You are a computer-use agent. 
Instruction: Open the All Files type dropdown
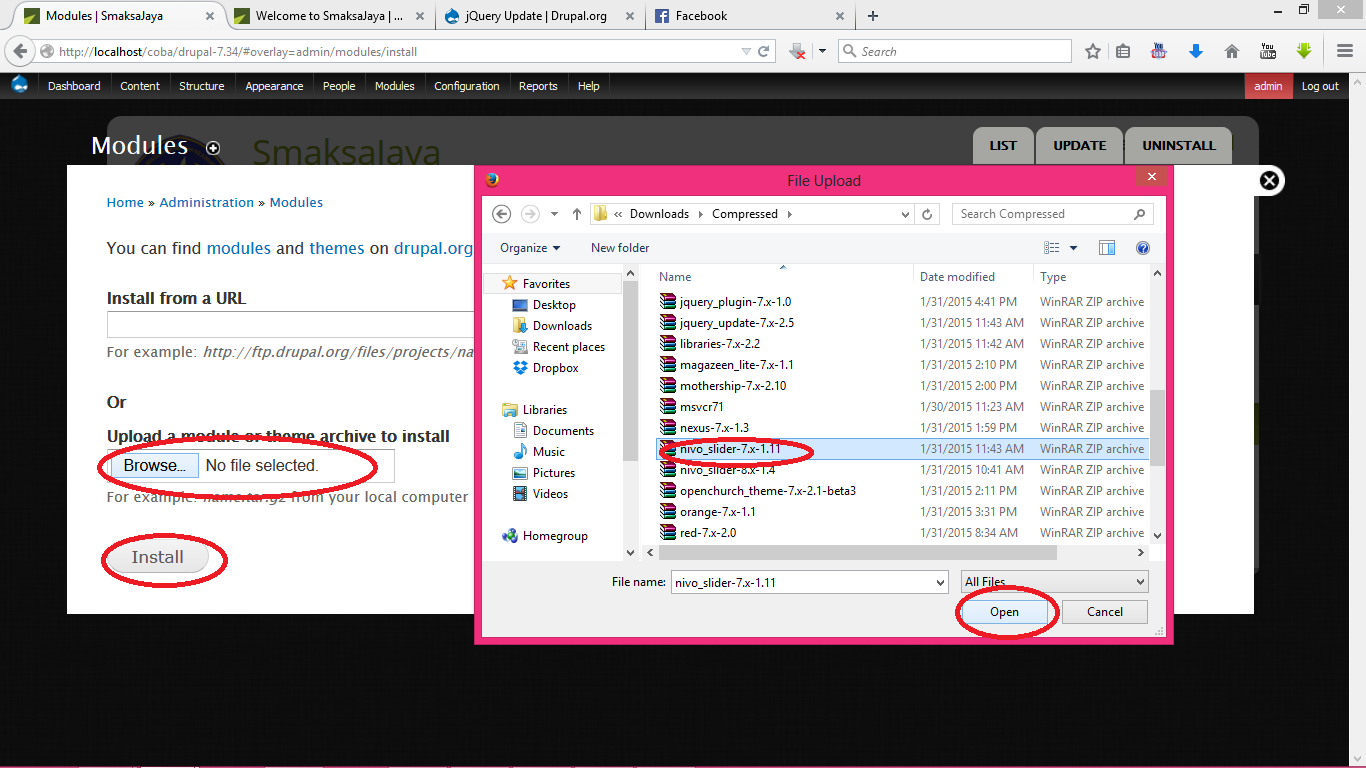click(x=1054, y=582)
